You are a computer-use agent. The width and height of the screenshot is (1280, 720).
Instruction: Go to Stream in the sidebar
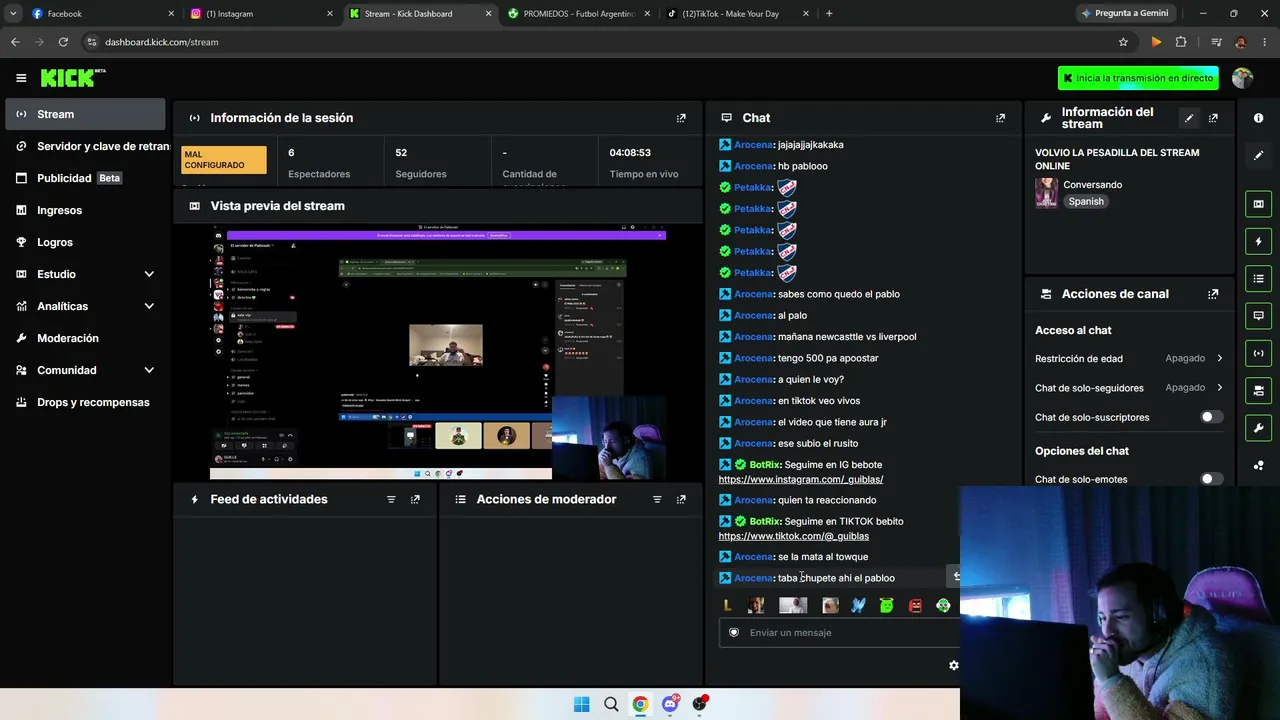(x=85, y=114)
